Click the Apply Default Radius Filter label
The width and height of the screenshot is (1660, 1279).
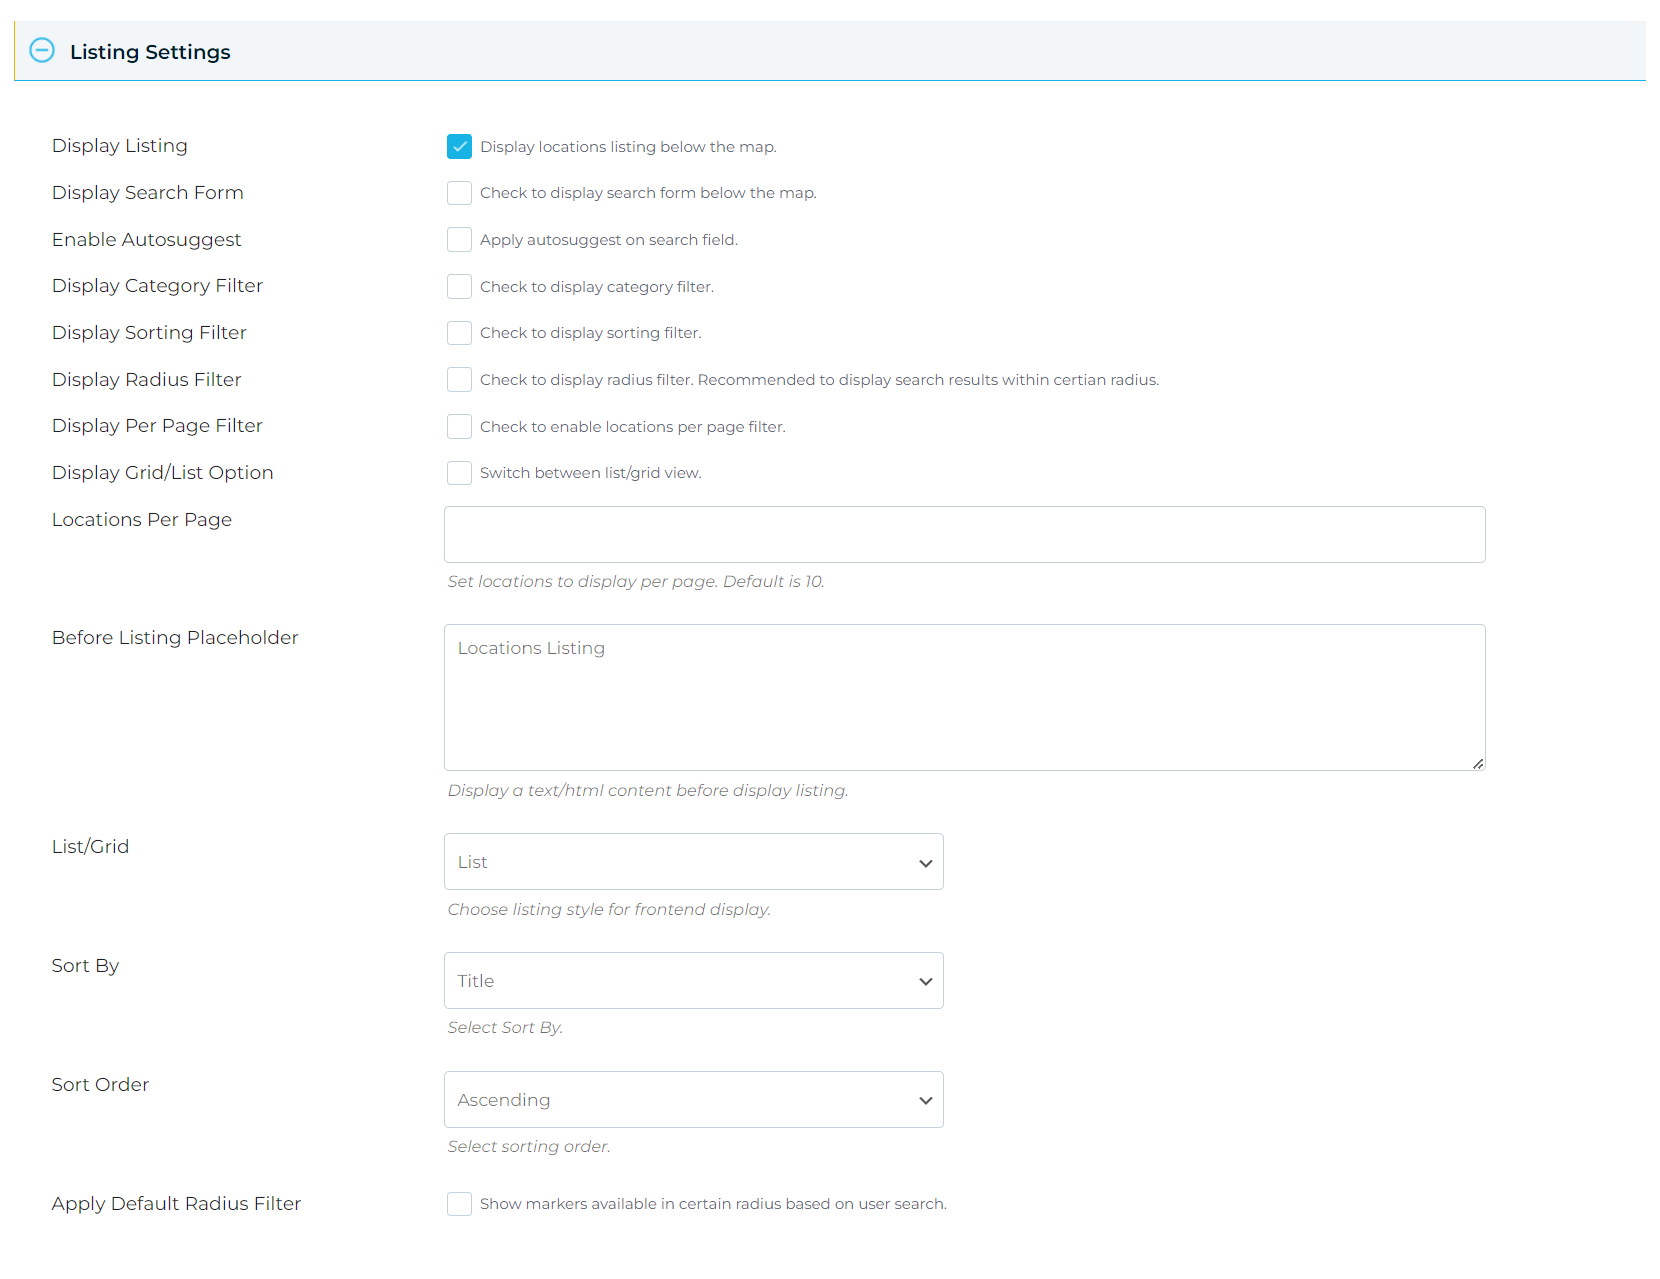pos(176,1204)
